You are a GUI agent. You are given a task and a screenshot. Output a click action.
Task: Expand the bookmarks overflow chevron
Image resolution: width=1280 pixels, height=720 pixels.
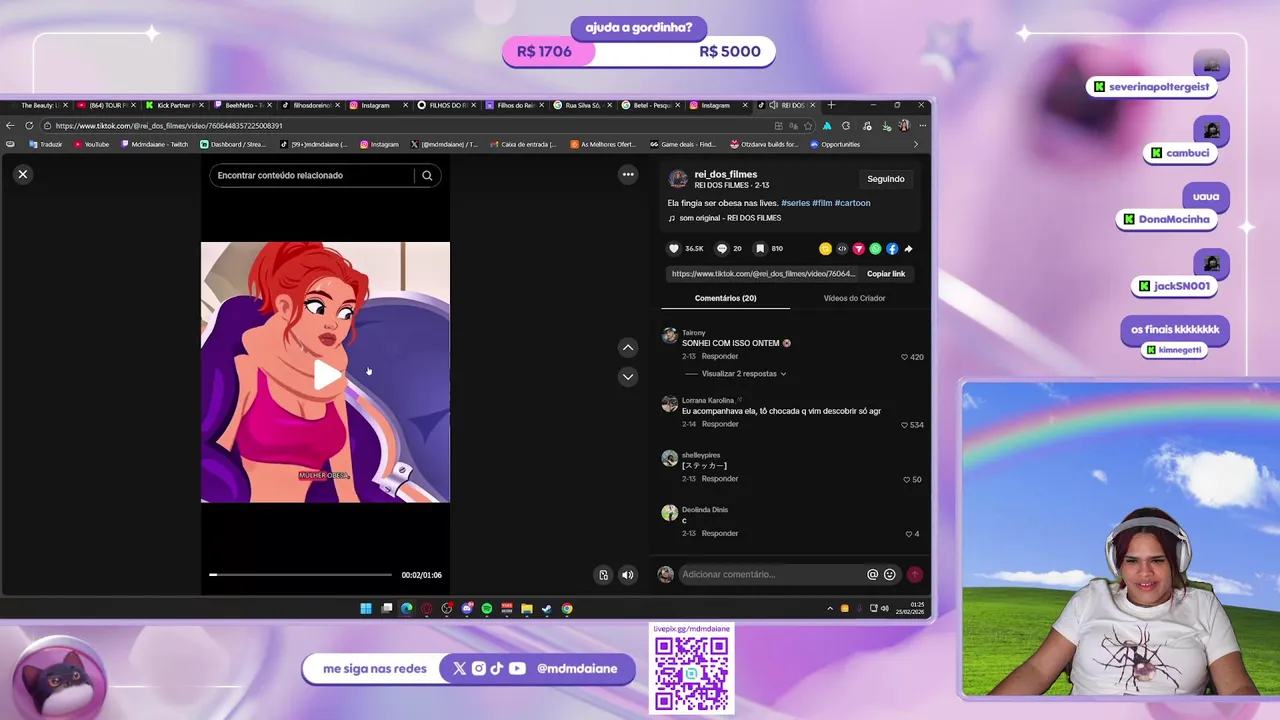916,144
